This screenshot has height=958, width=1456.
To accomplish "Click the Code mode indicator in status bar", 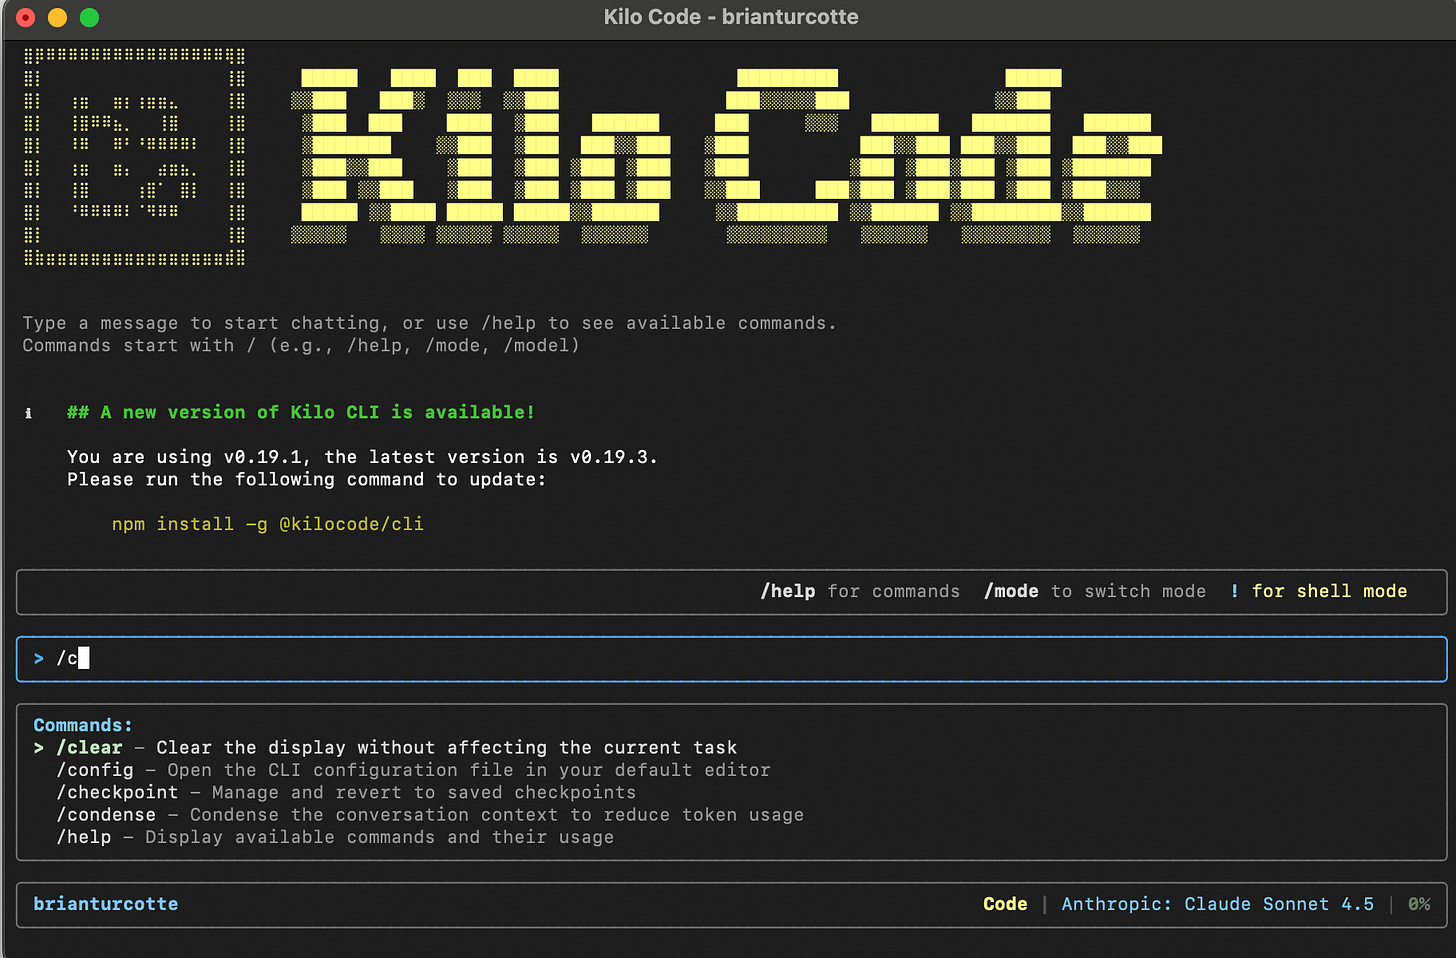I will pos(1005,904).
